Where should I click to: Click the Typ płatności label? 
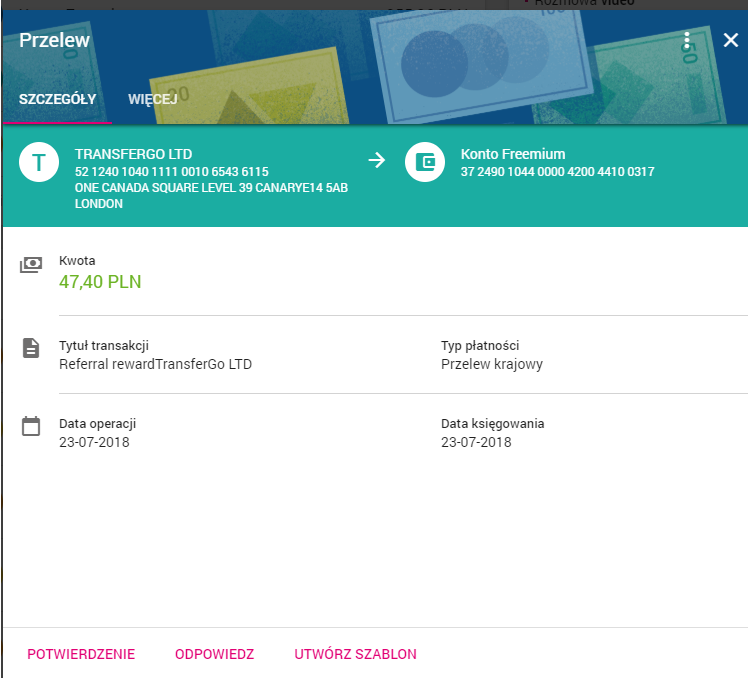(480, 345)
